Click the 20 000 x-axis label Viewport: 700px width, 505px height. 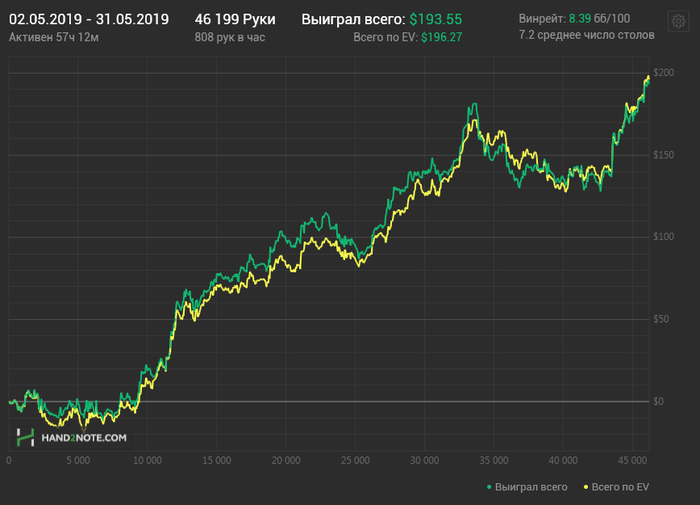286,460
